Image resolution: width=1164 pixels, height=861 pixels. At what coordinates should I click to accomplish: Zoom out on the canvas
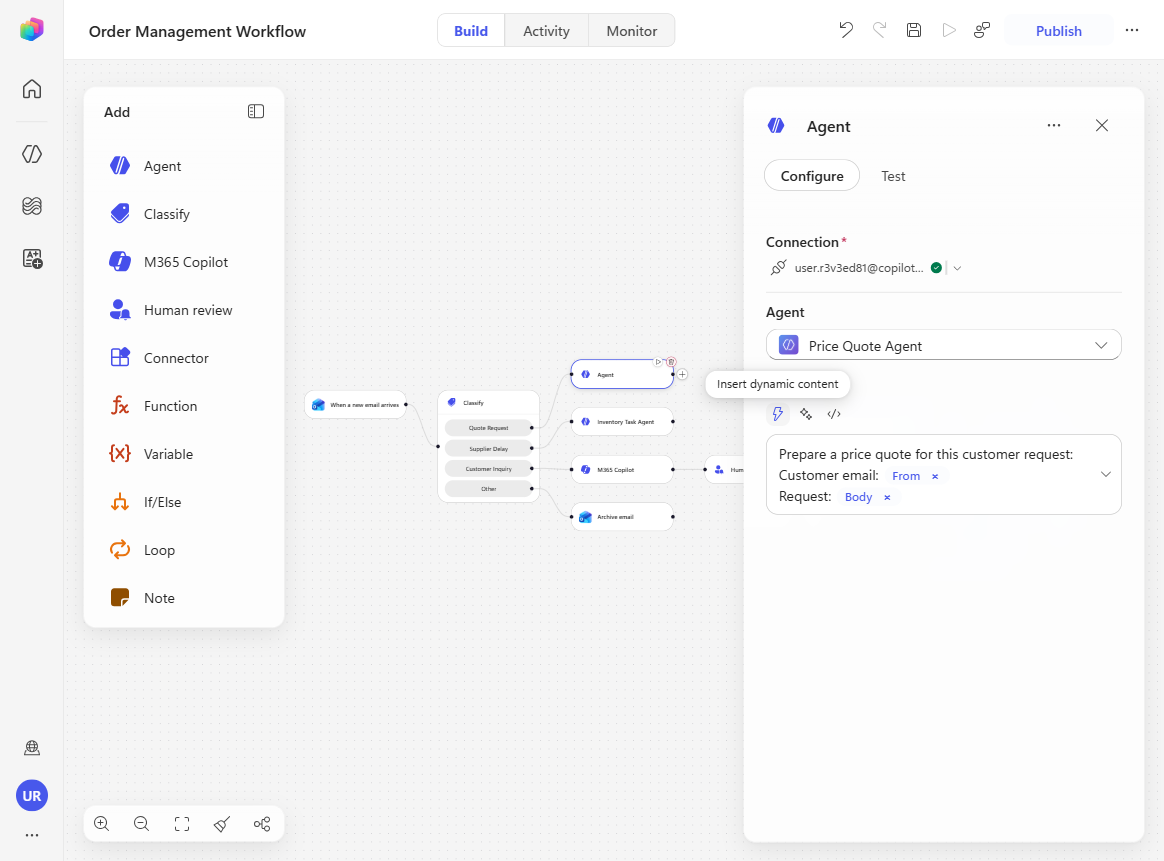[x=142, y=824]
